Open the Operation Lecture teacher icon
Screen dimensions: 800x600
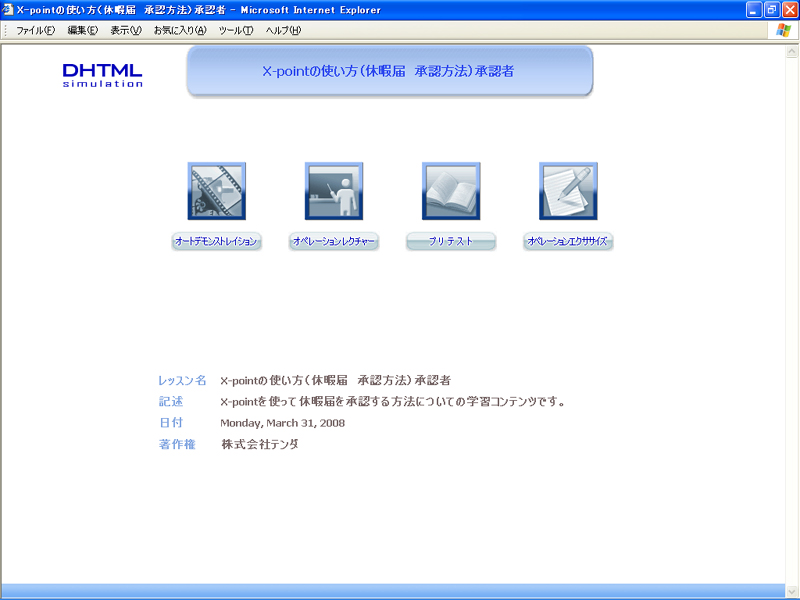click(334, 191)
